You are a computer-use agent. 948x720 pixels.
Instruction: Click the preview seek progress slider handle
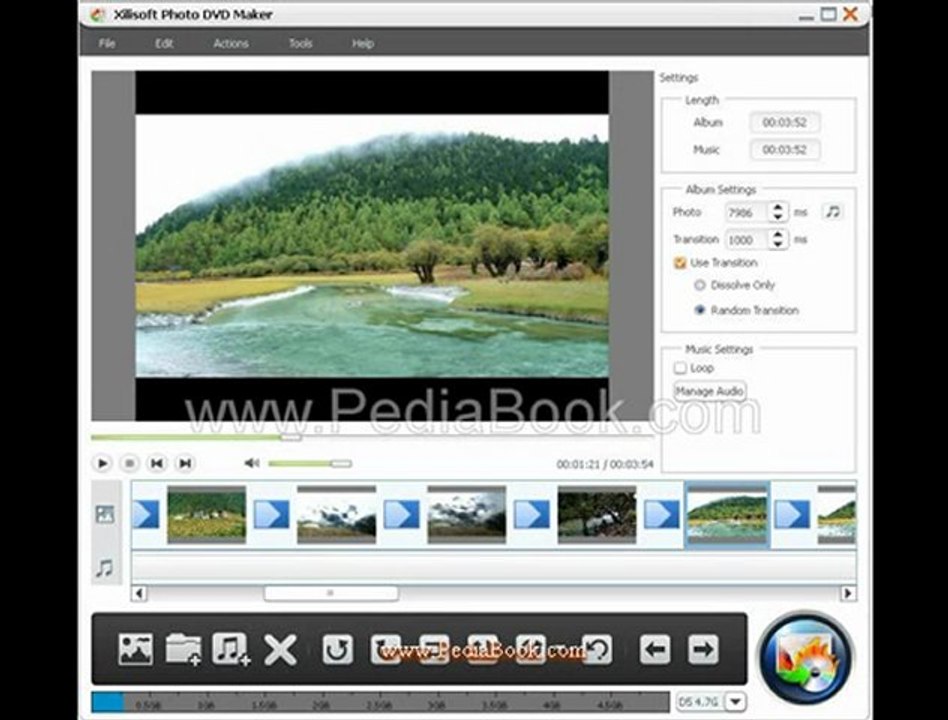tap(291, 437)
